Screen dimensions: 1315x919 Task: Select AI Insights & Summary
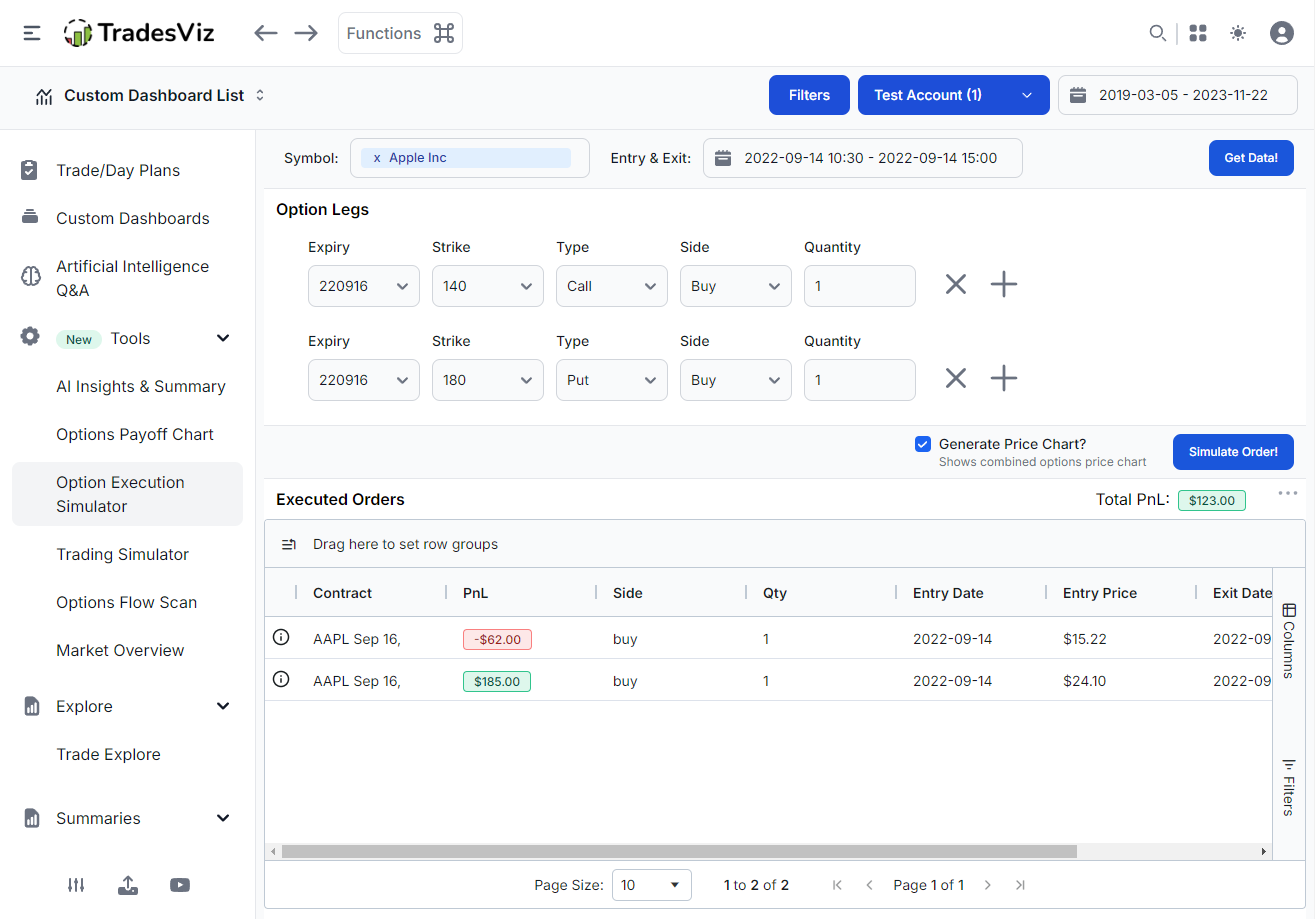pyautogui.click(x=141, y=386)
